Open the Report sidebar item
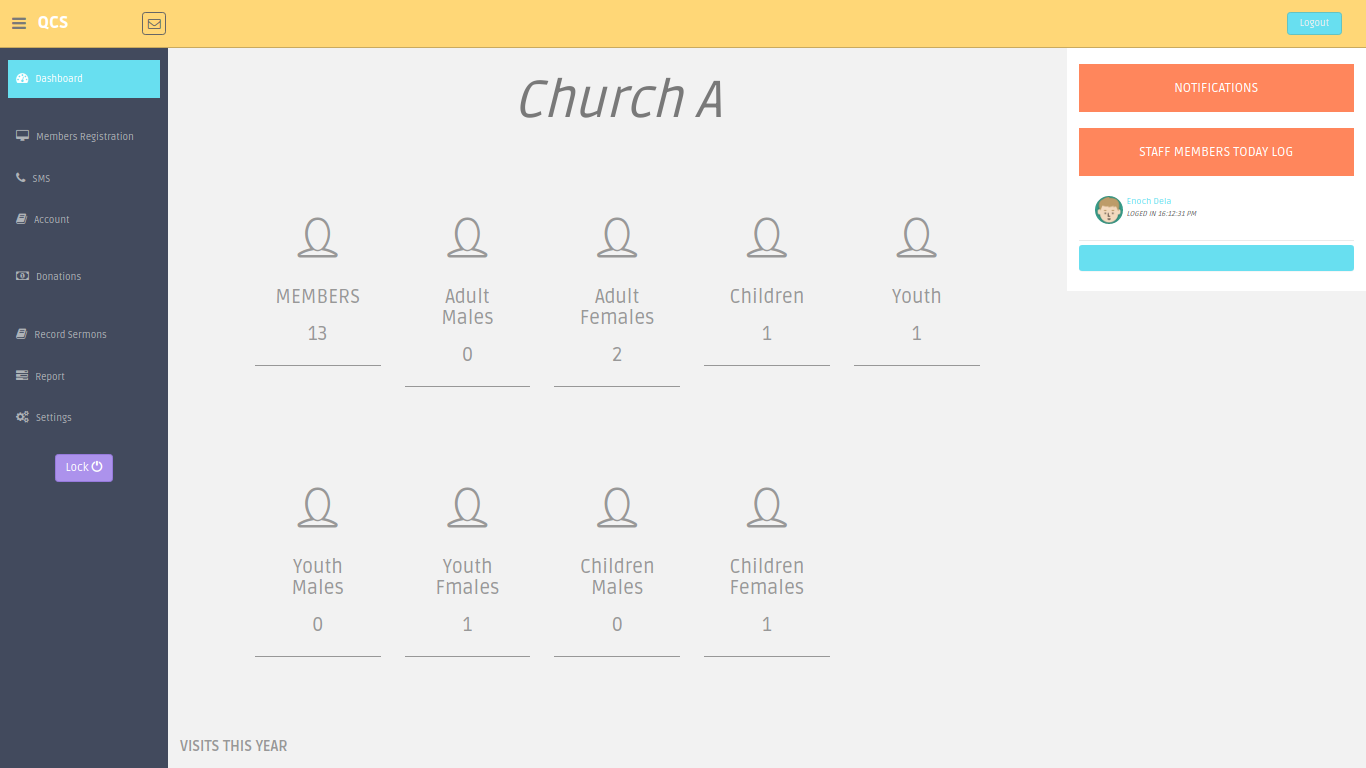Image resolution: width=1366 pixels, height=768 pixels. coord(50,376)
